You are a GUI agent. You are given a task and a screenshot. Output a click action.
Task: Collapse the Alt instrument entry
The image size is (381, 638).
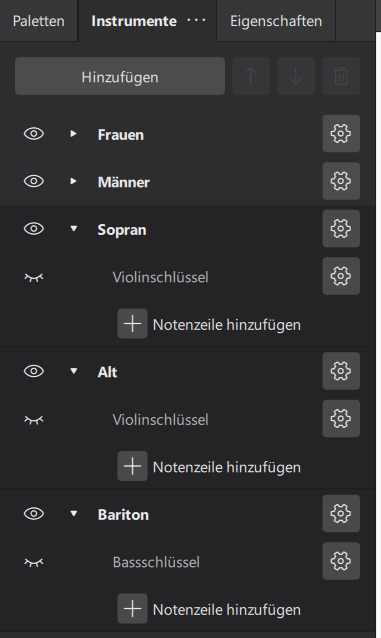pos(73,371)
